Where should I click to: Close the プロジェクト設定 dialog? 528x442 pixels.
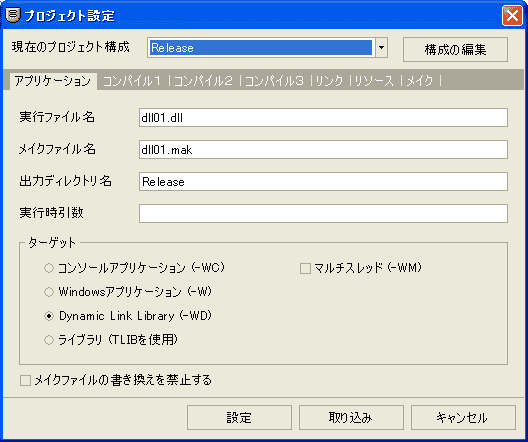(512, 15)
